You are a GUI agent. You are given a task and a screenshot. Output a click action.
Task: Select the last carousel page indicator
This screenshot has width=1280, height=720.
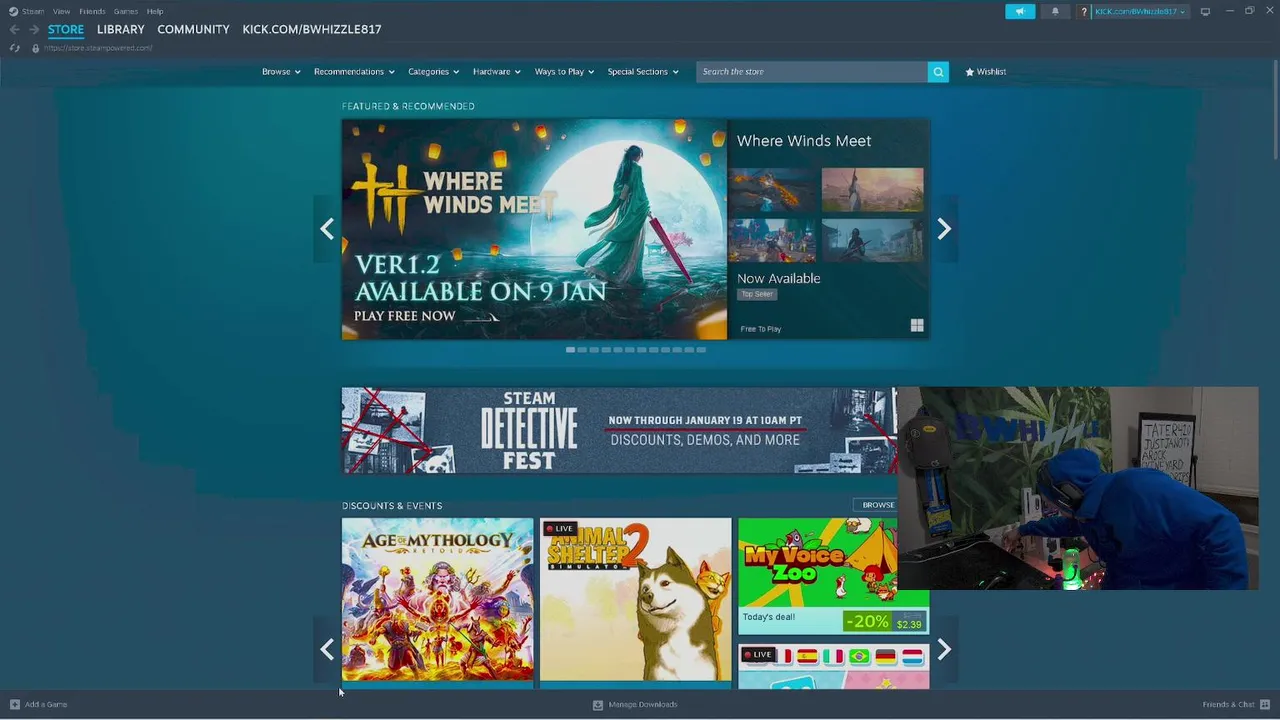point(701,350)
